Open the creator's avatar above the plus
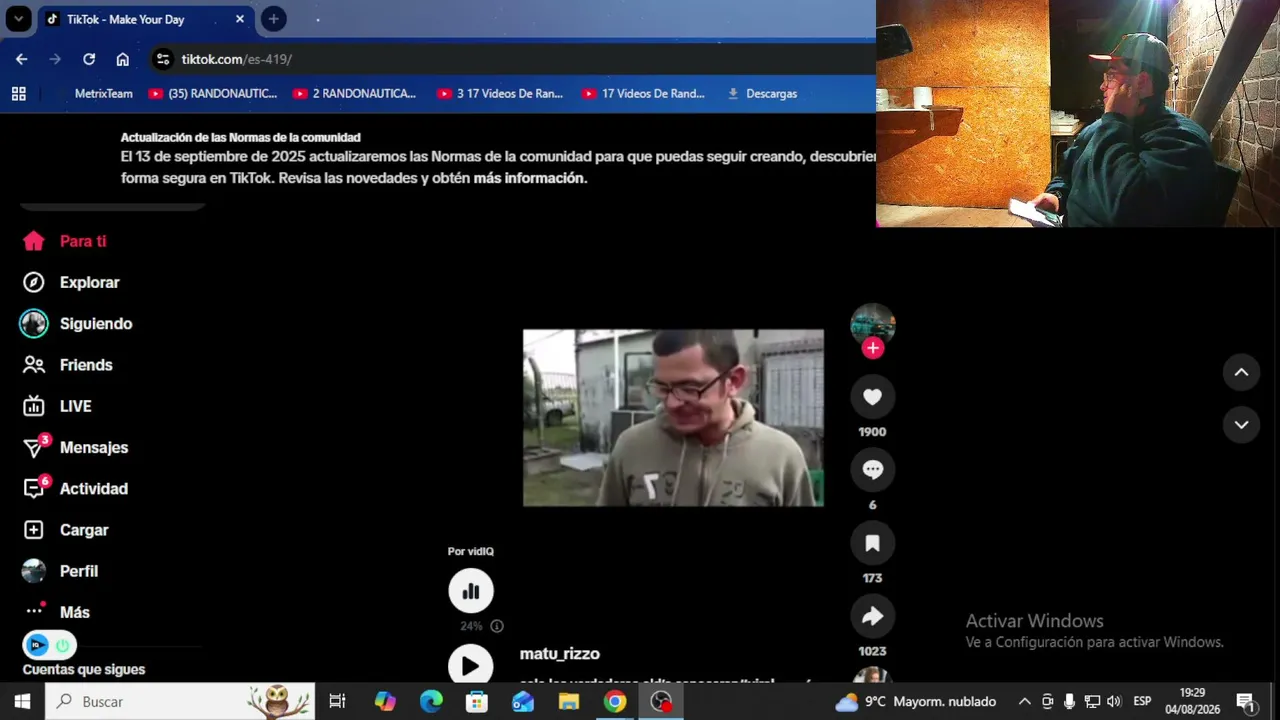 pos(873,324)
